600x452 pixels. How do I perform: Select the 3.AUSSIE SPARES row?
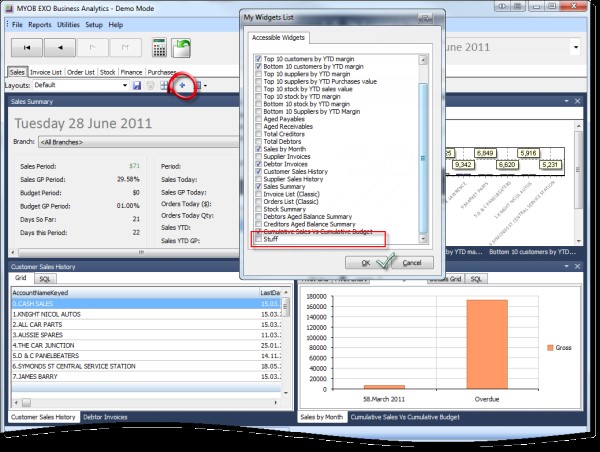(x=146, y=335)
